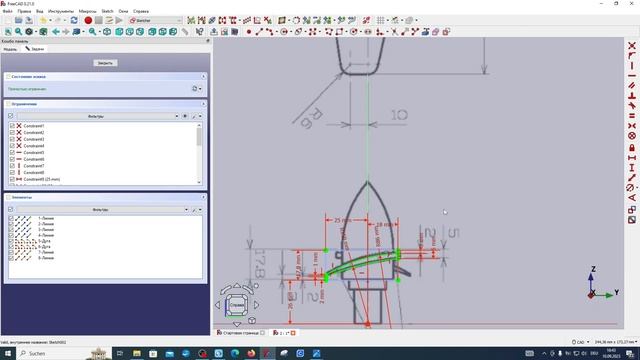Image resolution: width=640 pixels, height=360 pixels.
Task: Click the constraints visibility toggle button
Action: coord(185,116)
